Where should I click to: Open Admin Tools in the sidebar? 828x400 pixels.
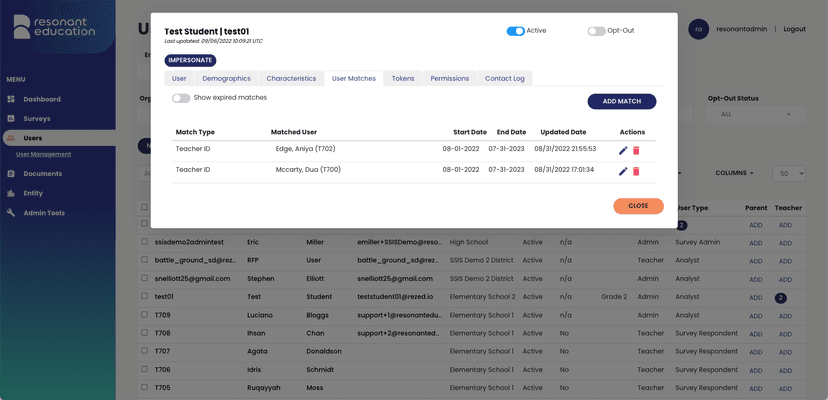click(44, 213)
